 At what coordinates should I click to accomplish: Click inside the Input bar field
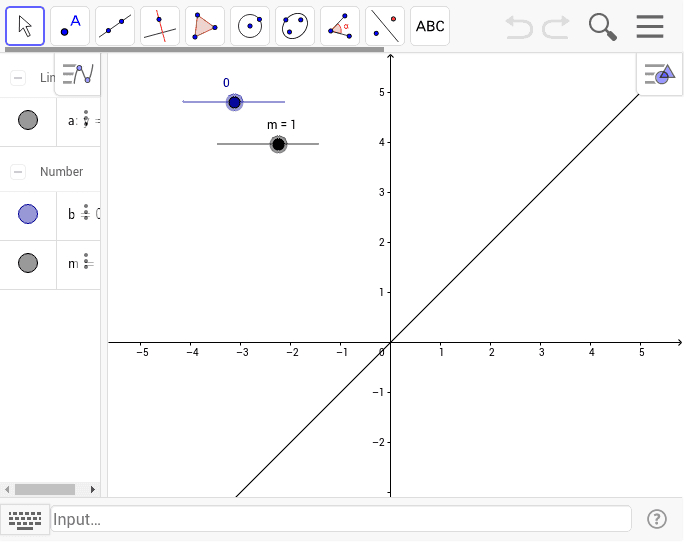[341, 519]
